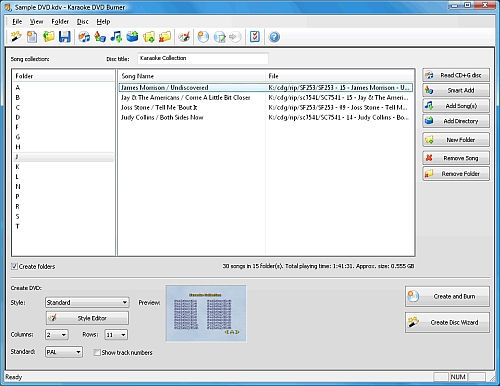This screenshot has height=386, width=500.
Task: Enable Show track numbers checkbox
Action: coord(97,352)
